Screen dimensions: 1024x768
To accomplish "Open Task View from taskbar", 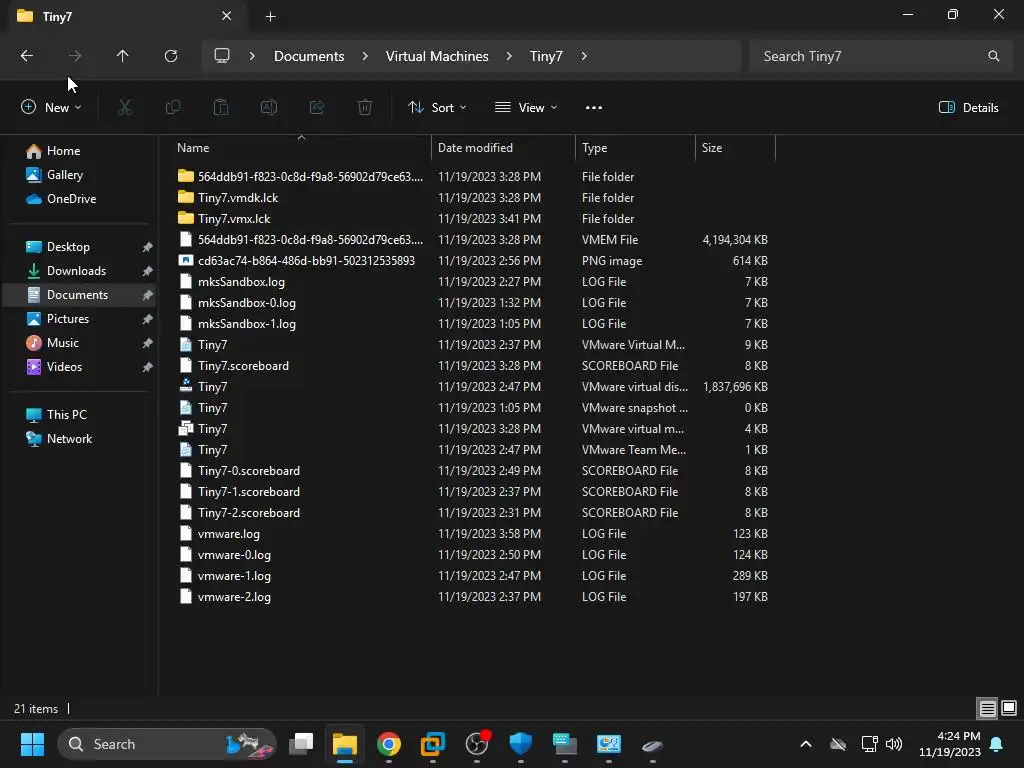I will (301, 744).
